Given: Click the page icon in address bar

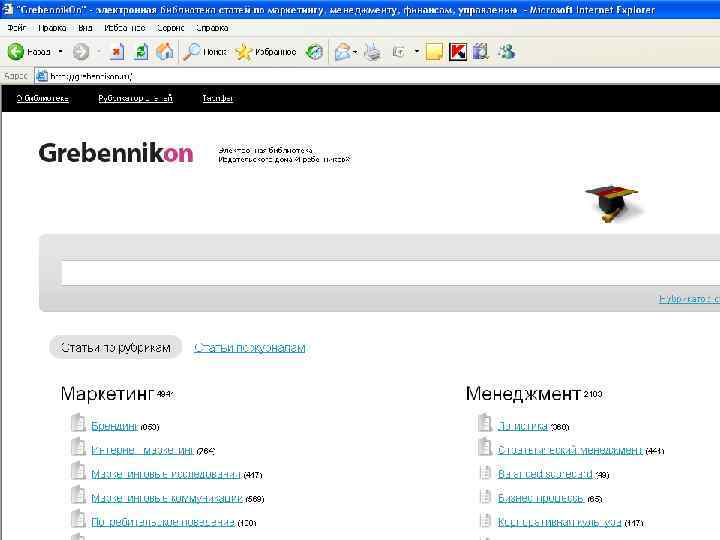Looking at the screenshot, I should 42,76.
